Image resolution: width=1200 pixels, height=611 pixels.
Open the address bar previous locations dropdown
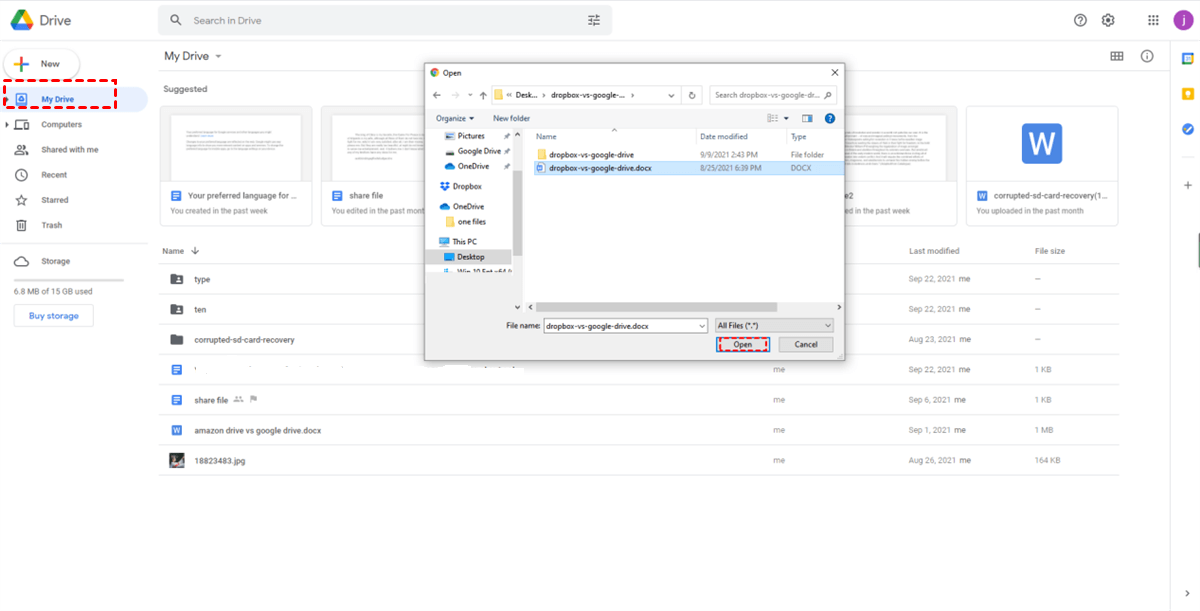669,95
